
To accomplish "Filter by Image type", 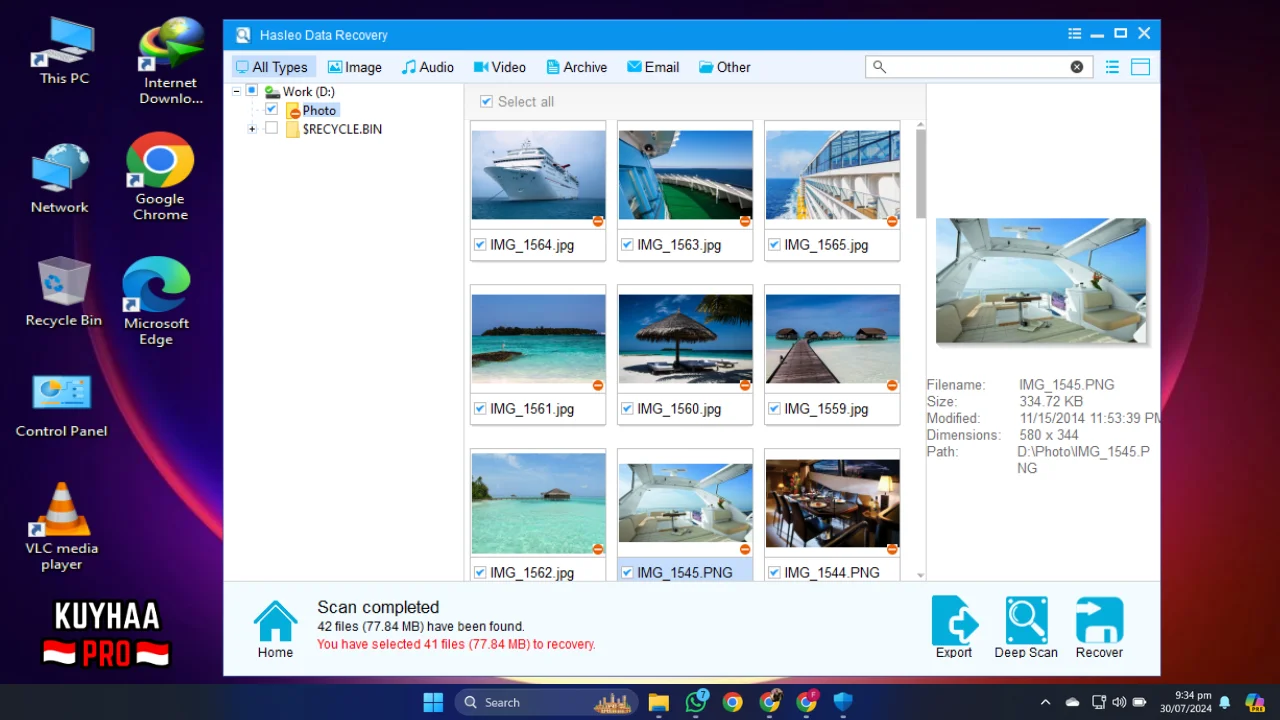I will 355,67.
